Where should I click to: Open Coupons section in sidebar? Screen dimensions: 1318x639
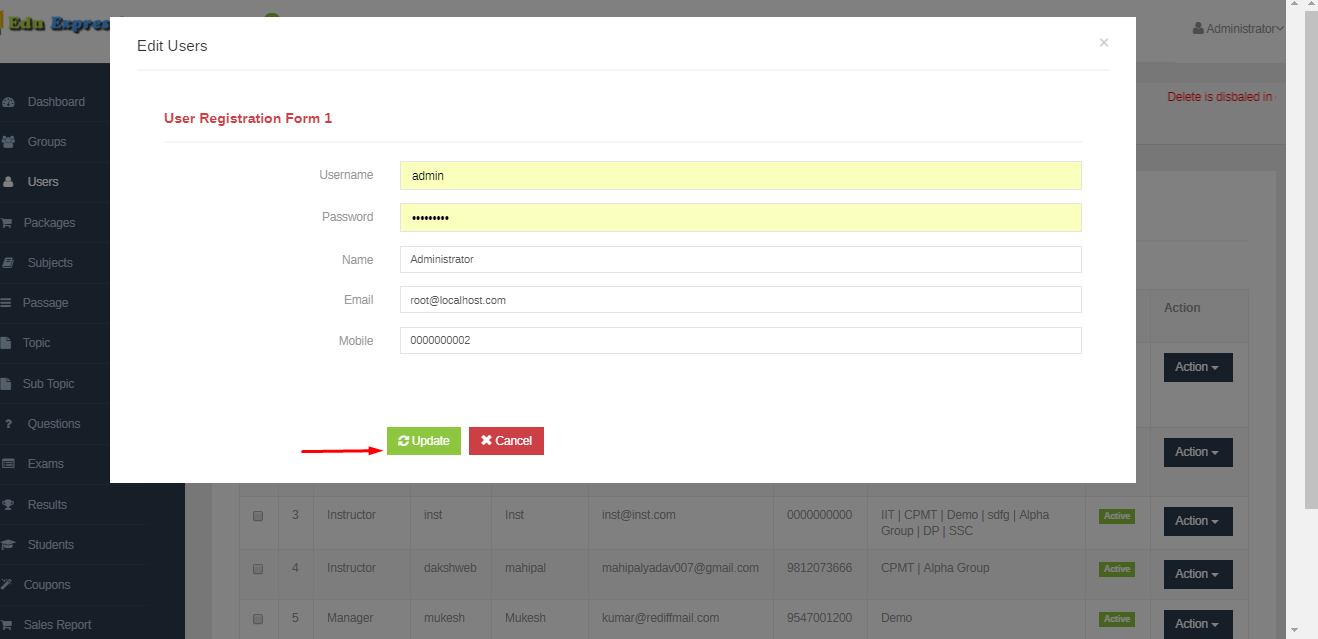47,585
